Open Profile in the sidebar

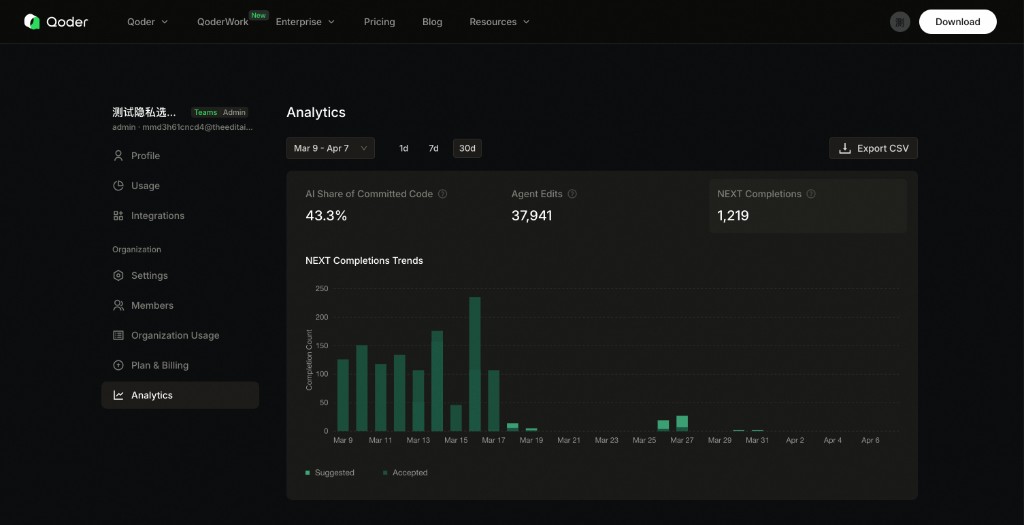coord(180,155)
